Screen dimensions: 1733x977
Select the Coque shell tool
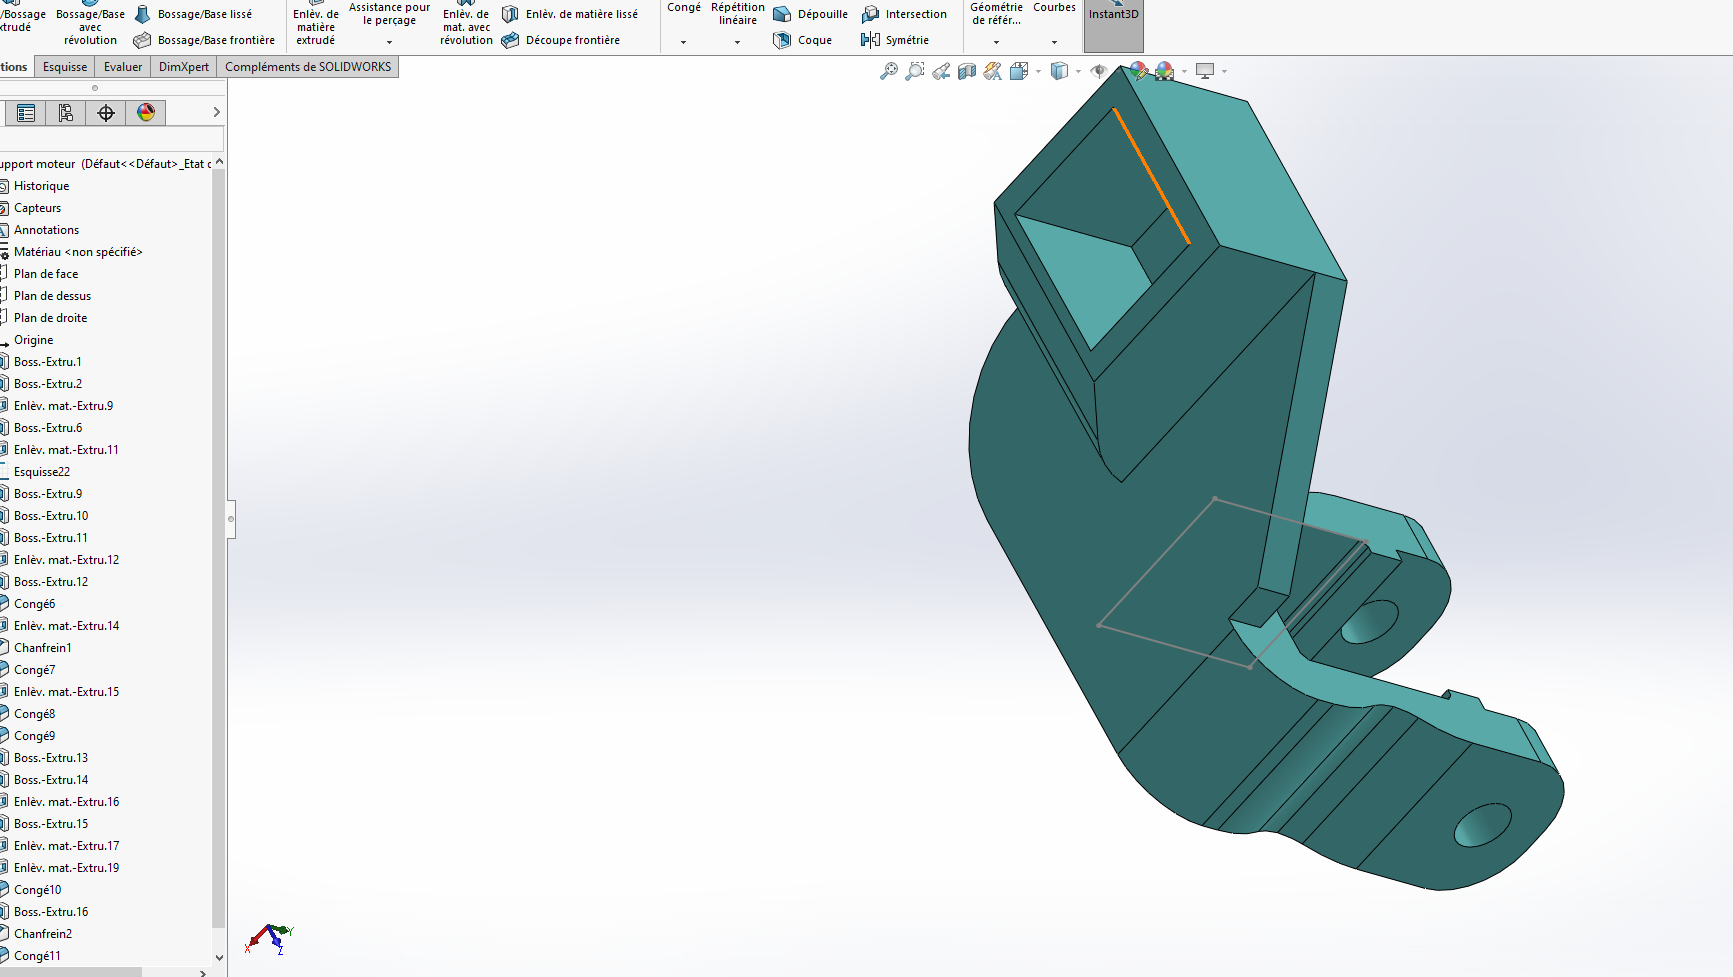pyautogui.click(x=802, y=40)
